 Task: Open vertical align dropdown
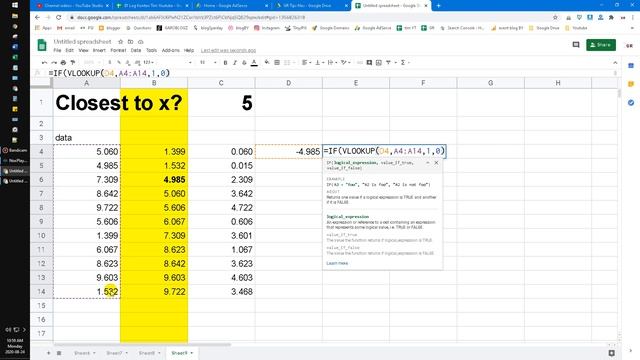[319, 62]
